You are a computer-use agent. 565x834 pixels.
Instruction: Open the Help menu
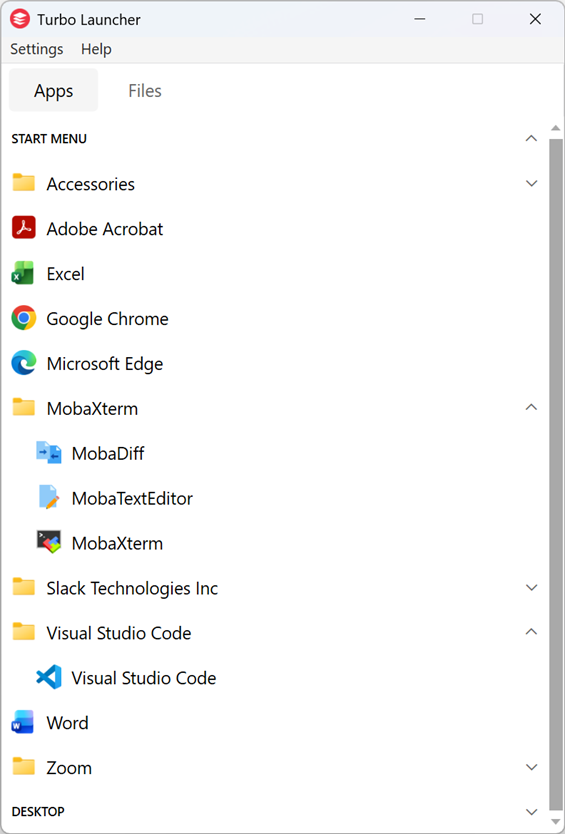point(96,49)
